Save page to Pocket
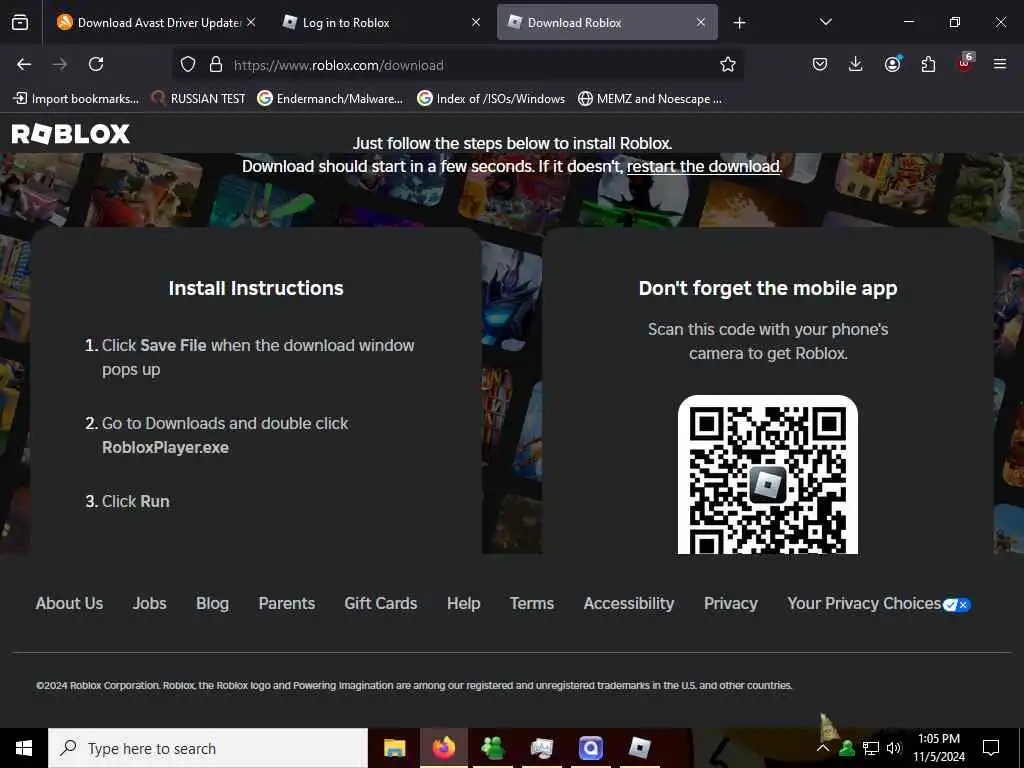Image resolution: width=1024 pixels, height=768 pixels. 820,64
